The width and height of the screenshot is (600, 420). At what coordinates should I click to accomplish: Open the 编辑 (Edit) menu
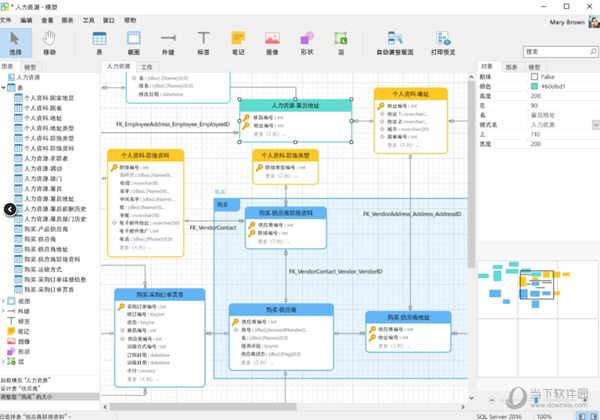[x=26, y=20]
